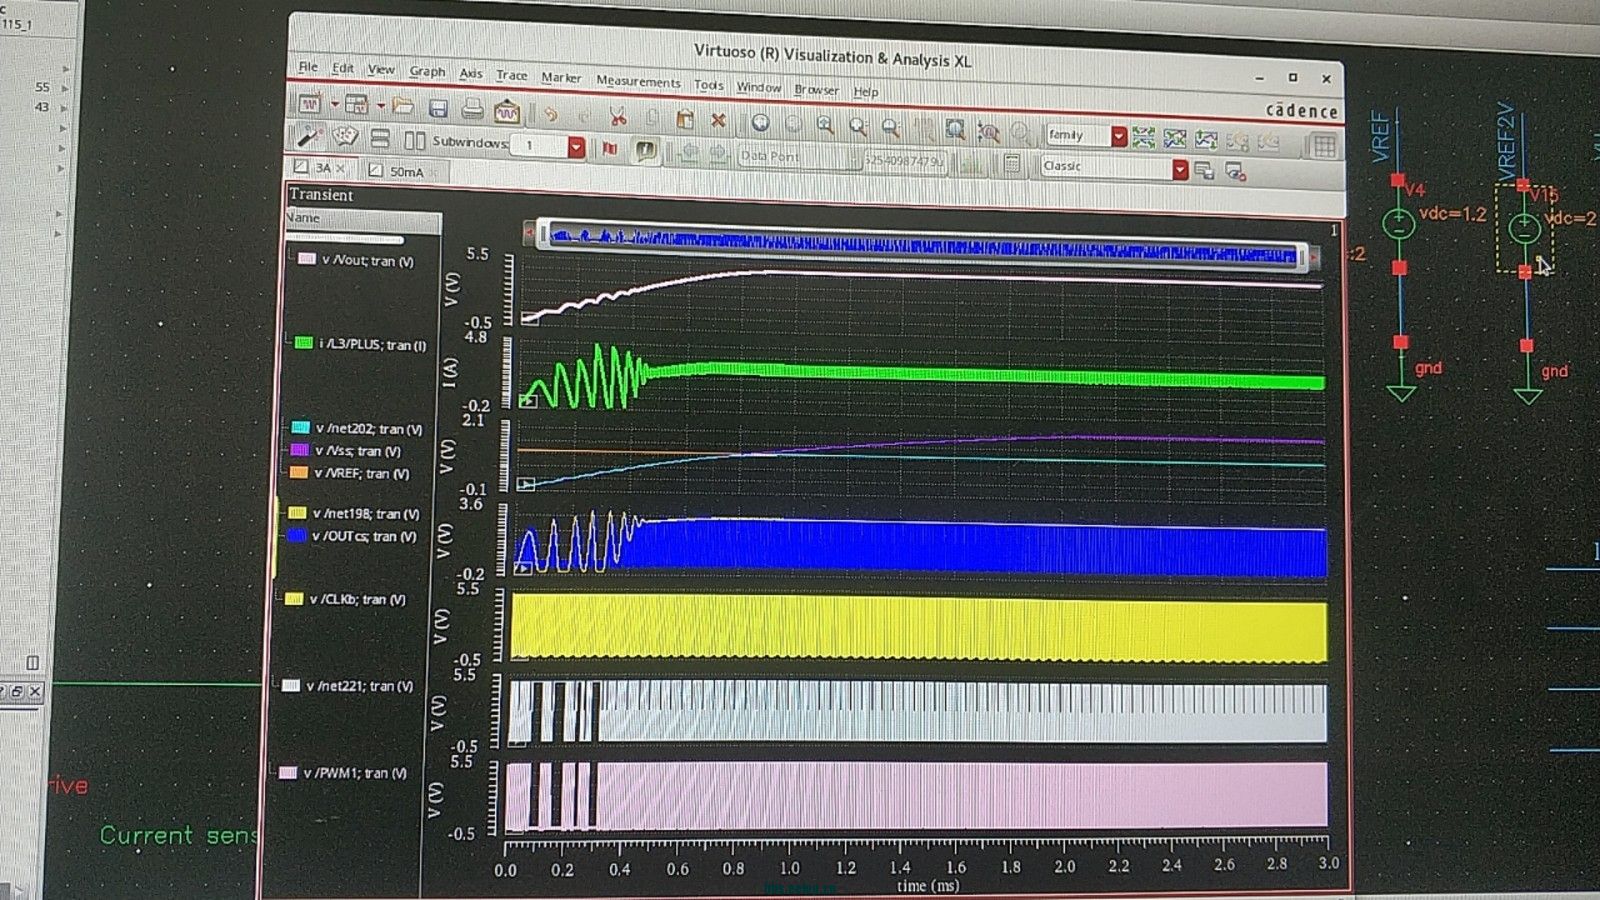Delete selection with the red X icon

point(718,120)
